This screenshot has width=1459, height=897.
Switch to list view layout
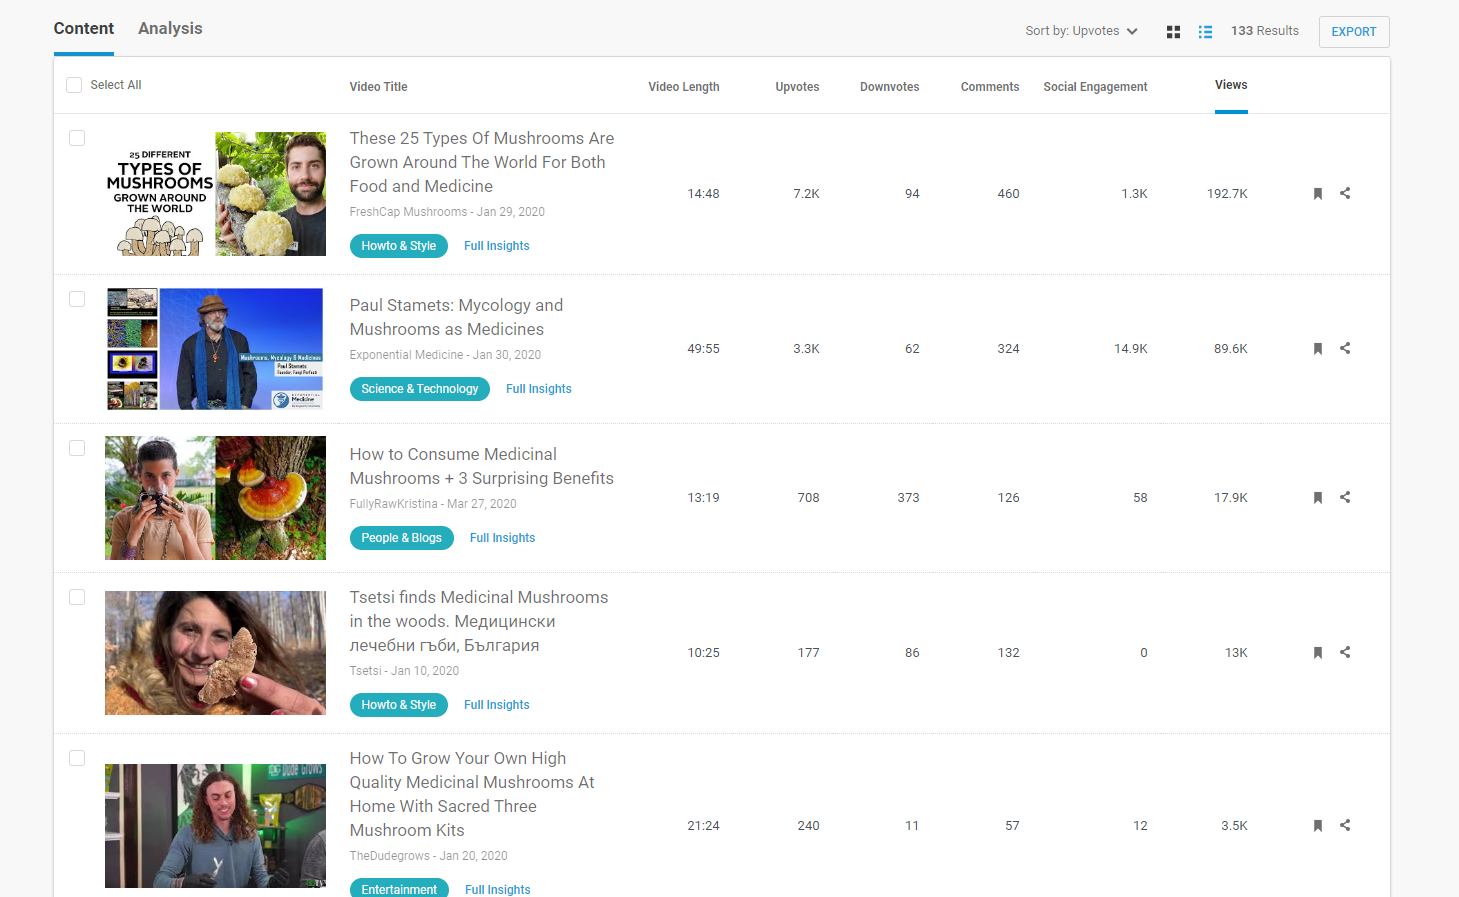click(1205, 32)
